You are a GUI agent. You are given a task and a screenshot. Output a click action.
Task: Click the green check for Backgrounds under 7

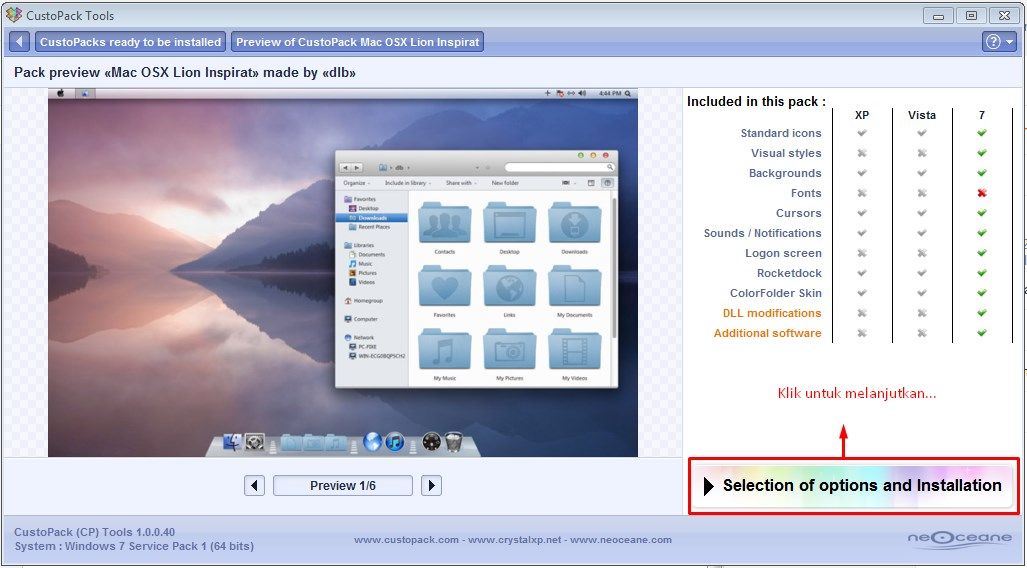pyautogui.click(x=982, y=173)
